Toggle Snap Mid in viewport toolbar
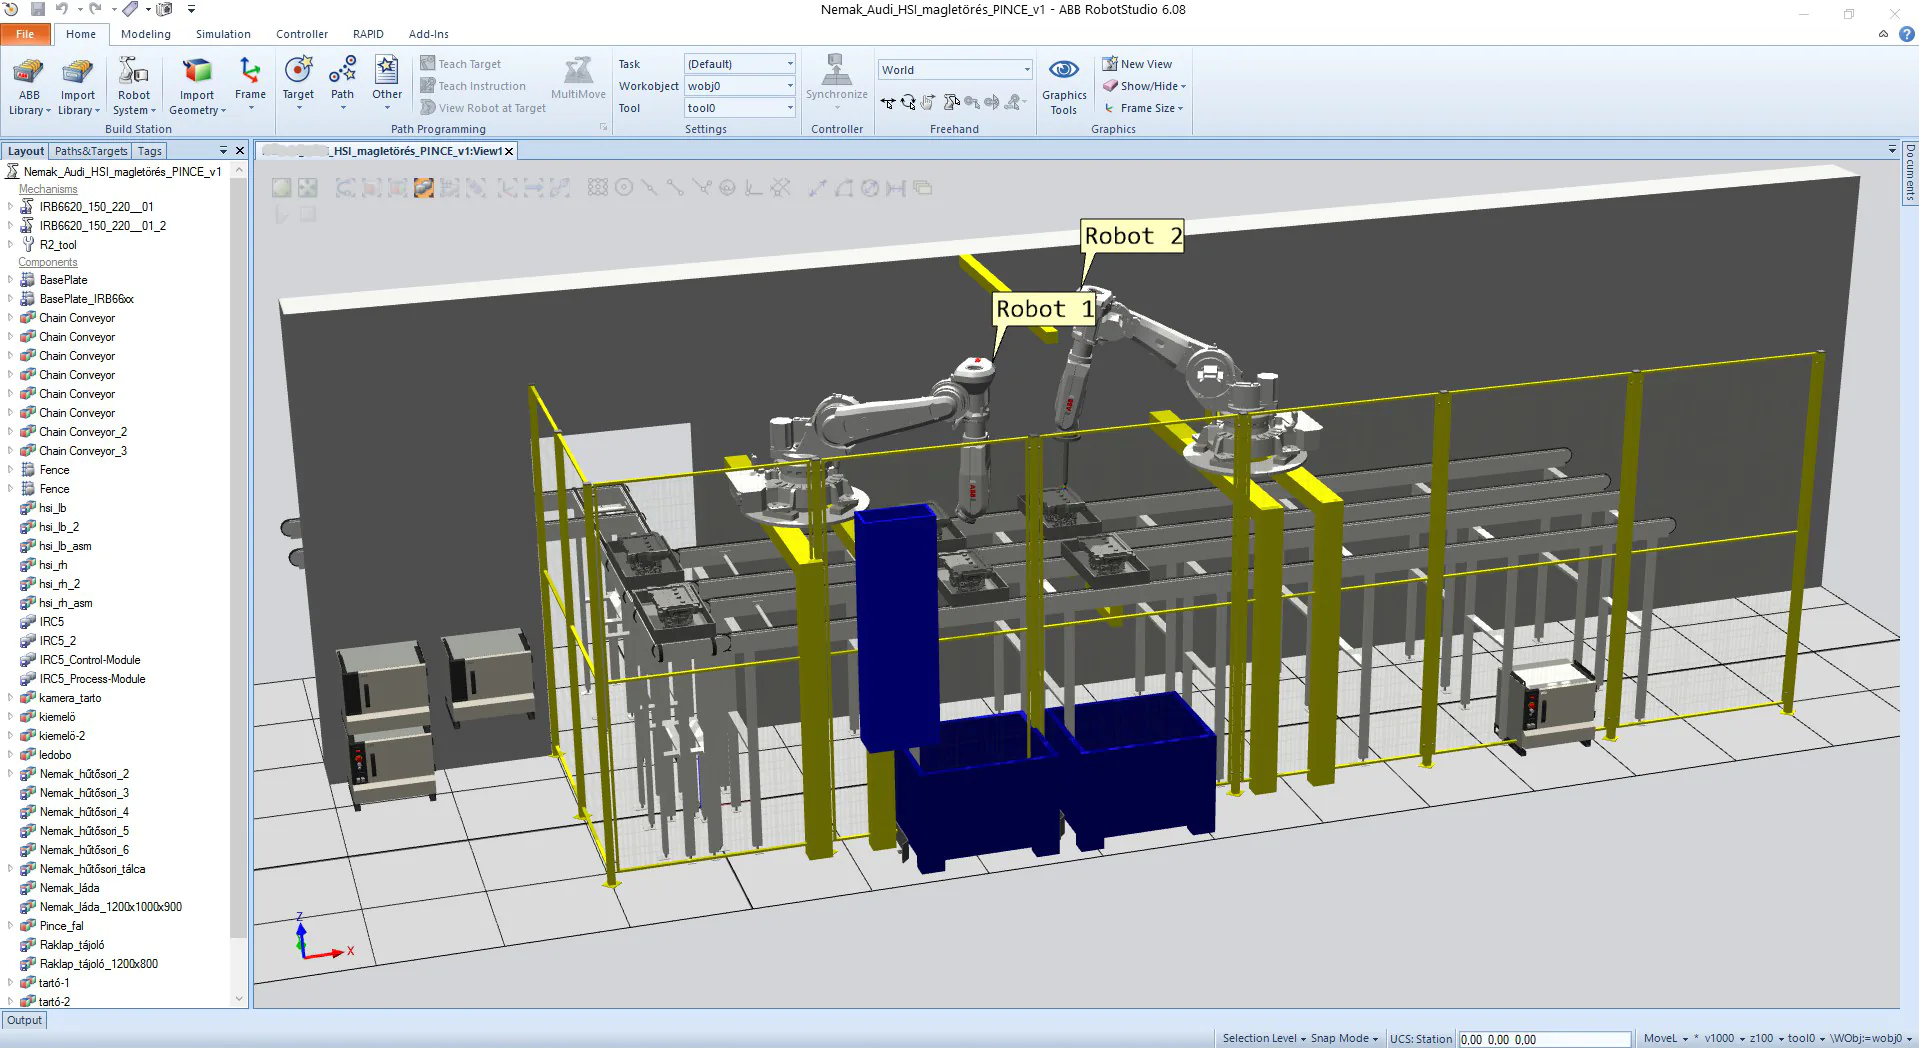 coord(650,188)
